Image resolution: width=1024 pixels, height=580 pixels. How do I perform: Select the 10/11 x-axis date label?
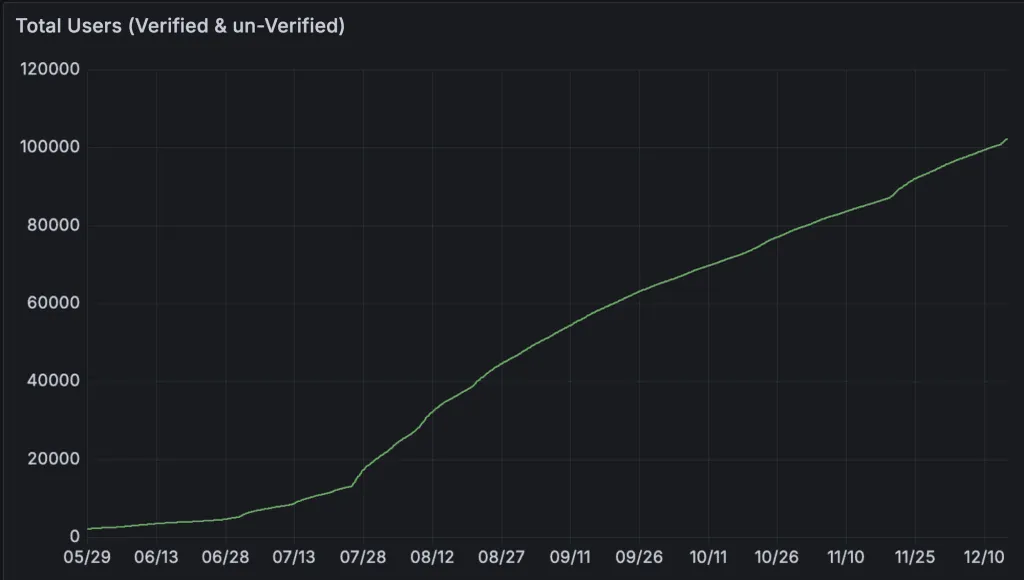(708, 557)
